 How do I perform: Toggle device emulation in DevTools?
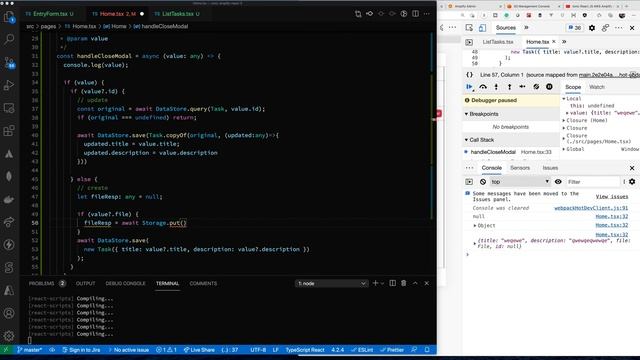tap(482, 28)
